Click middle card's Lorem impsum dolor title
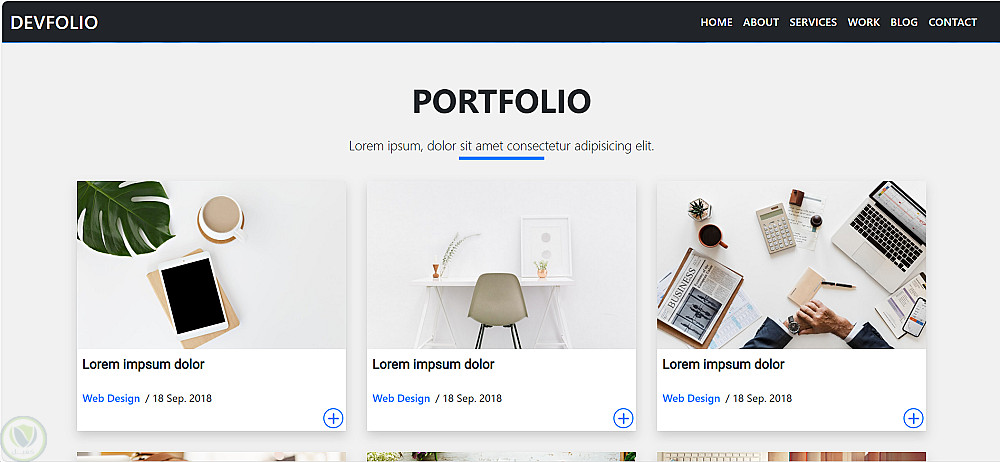The width and height of the screenshot is (1000, 462). (434, 365)
